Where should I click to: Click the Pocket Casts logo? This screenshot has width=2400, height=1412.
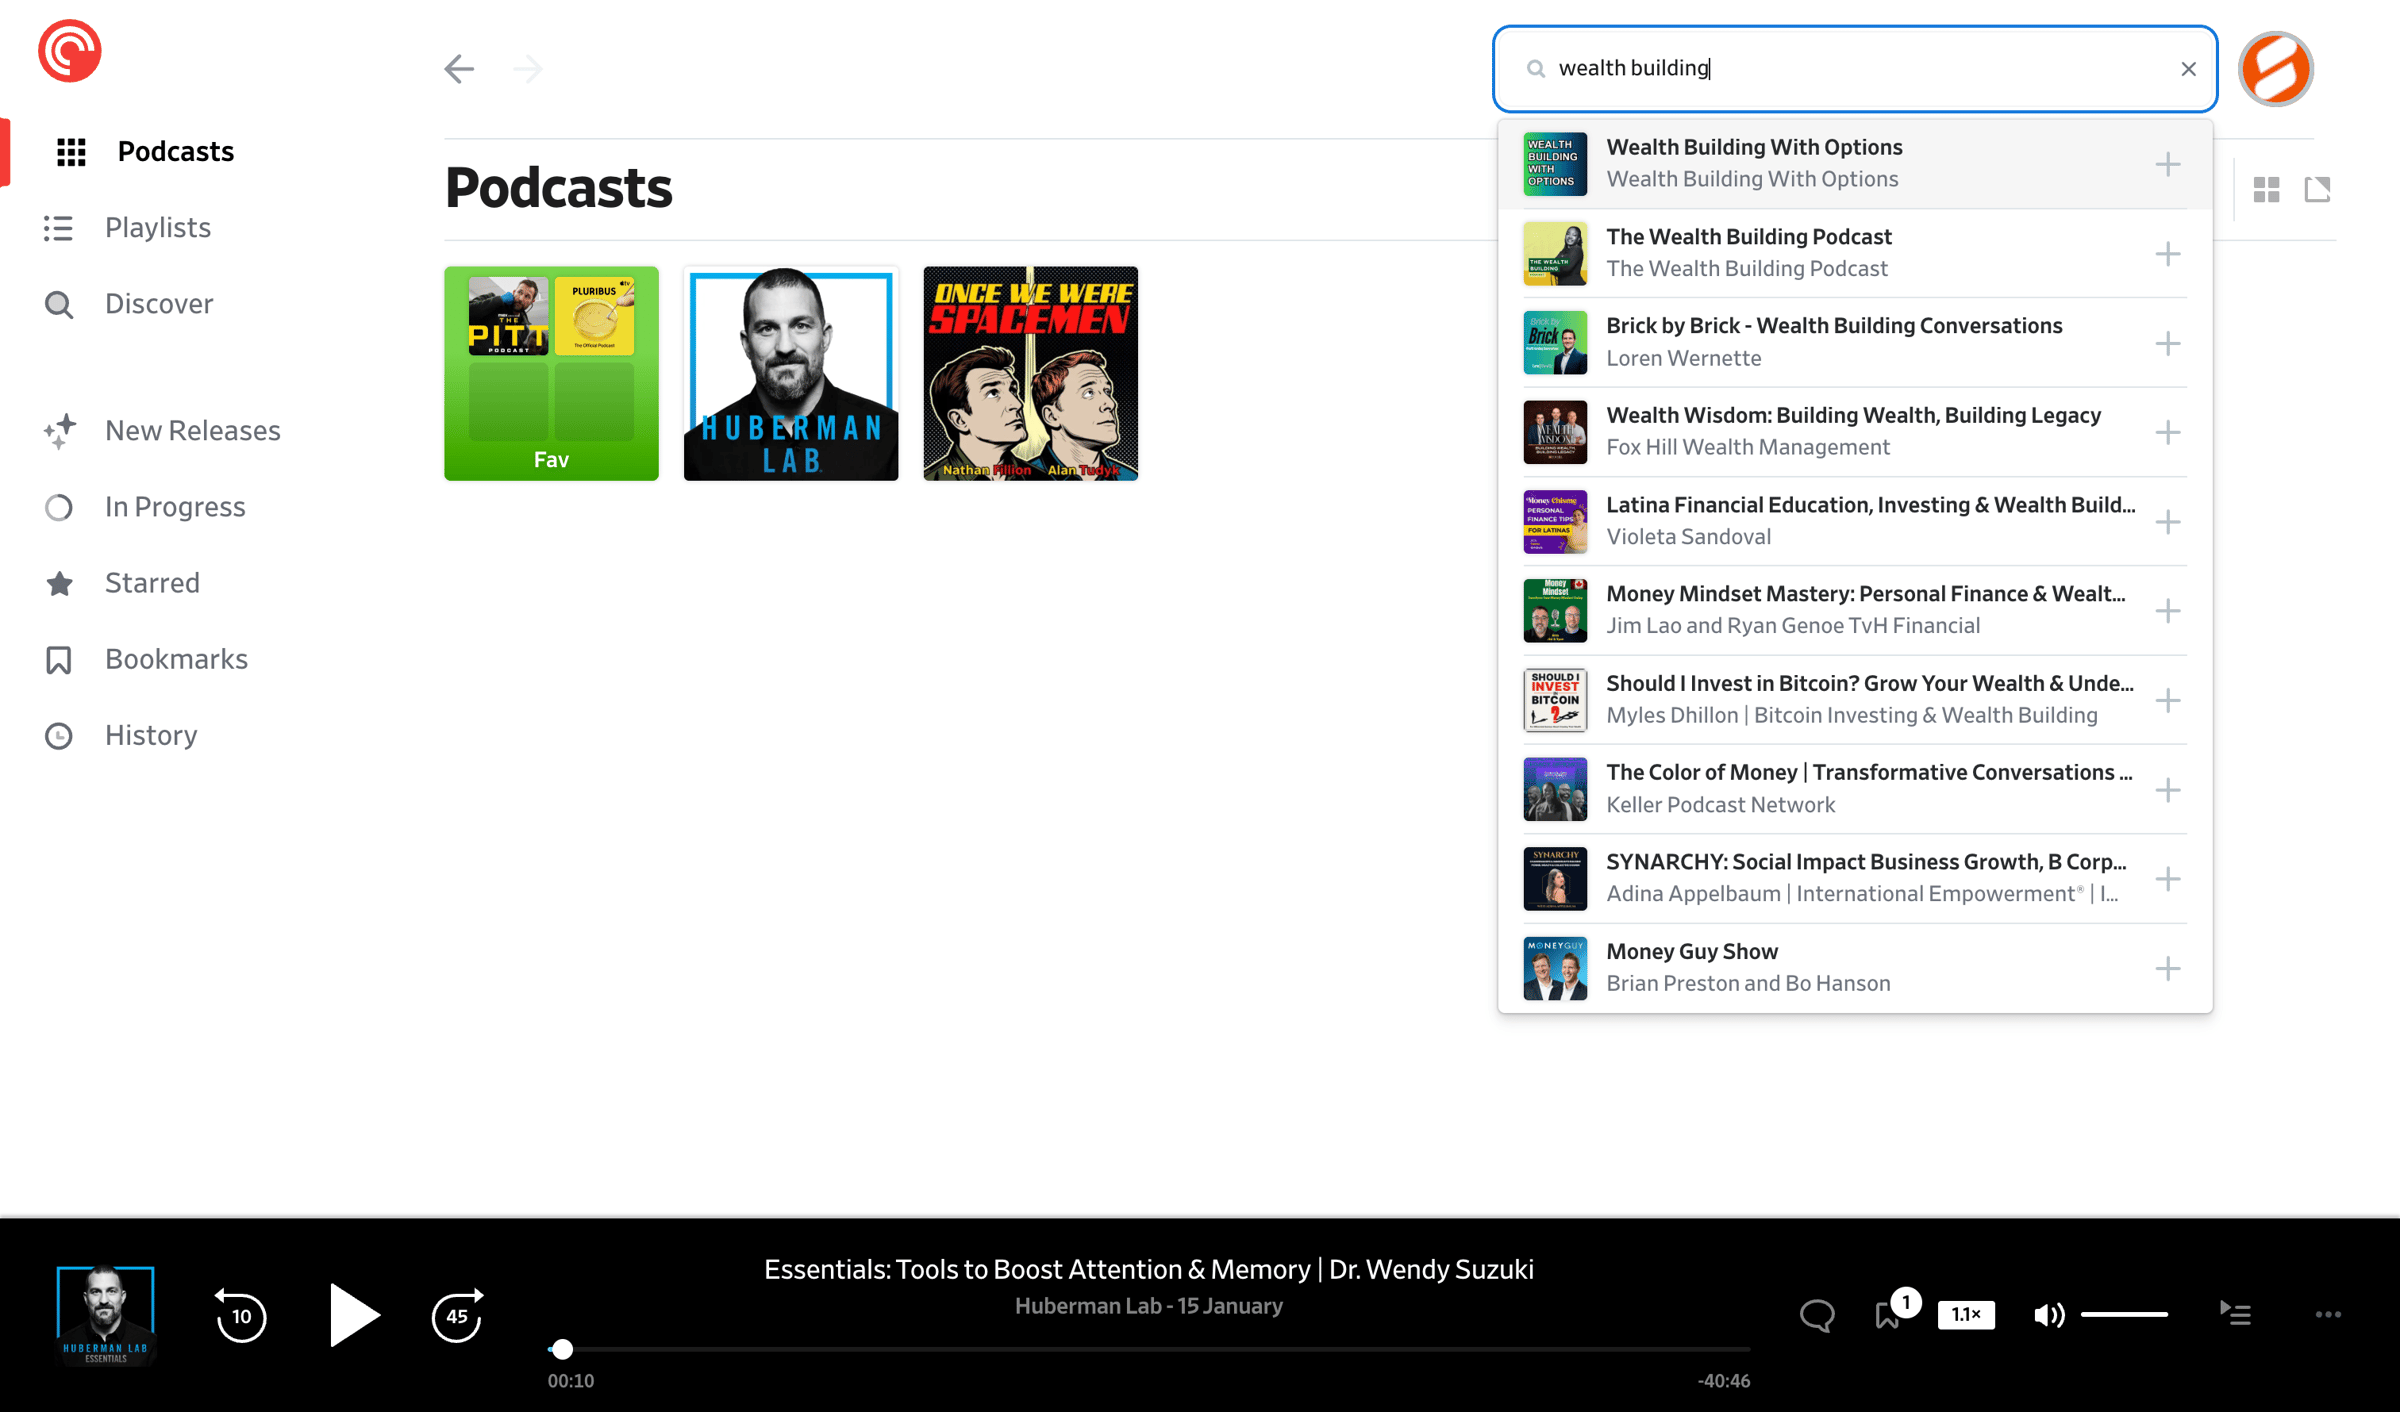point(69,51)
